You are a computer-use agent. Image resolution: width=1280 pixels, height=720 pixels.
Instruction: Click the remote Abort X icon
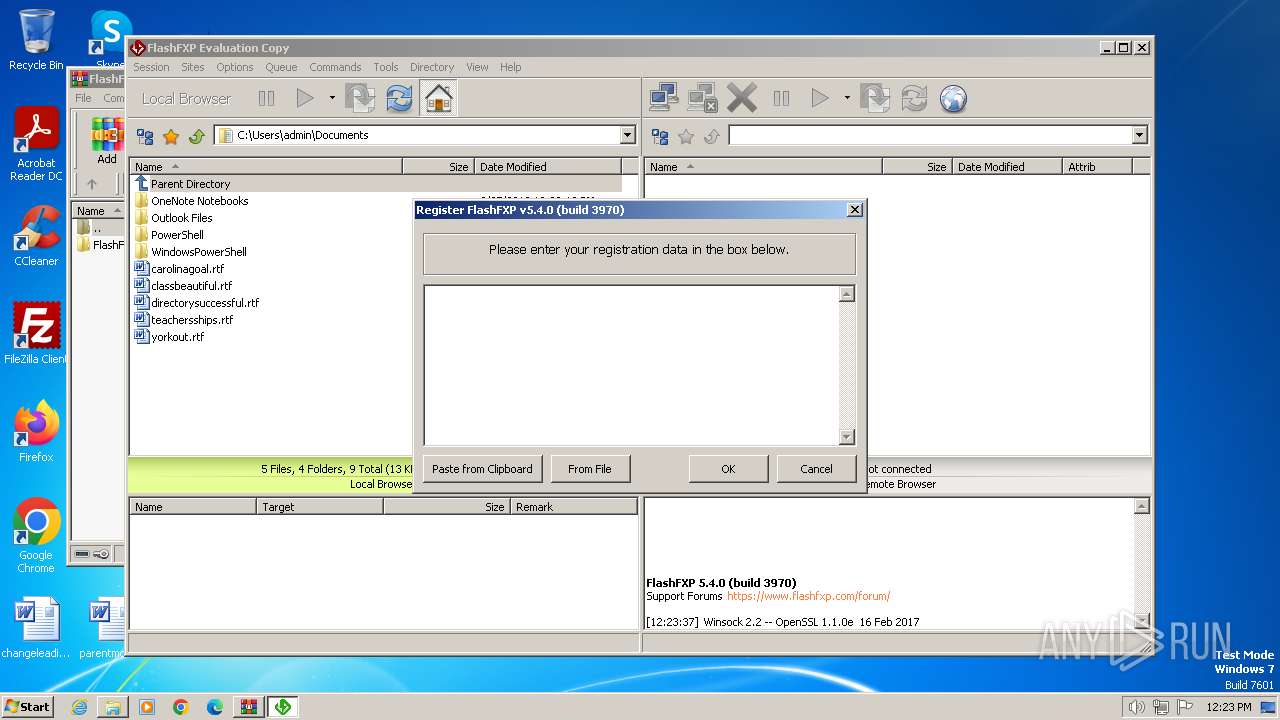[742, 98]
